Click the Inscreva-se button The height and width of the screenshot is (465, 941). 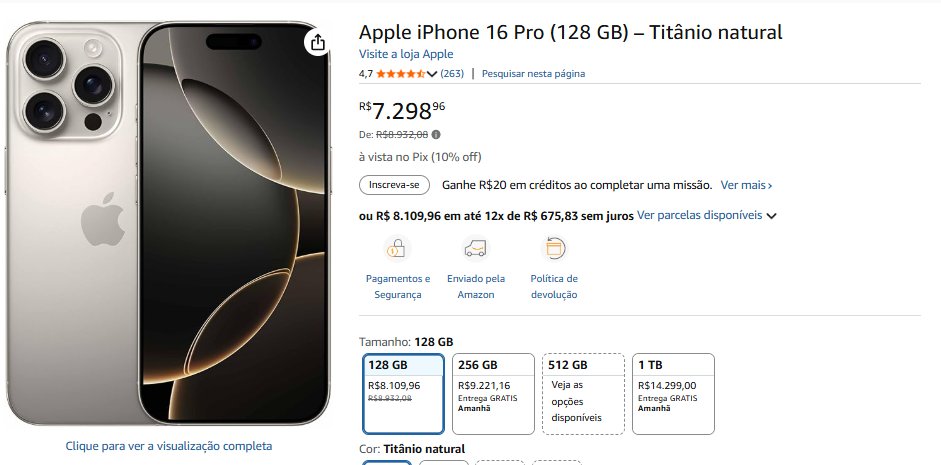pyautogui.click(x=394, y=185)
